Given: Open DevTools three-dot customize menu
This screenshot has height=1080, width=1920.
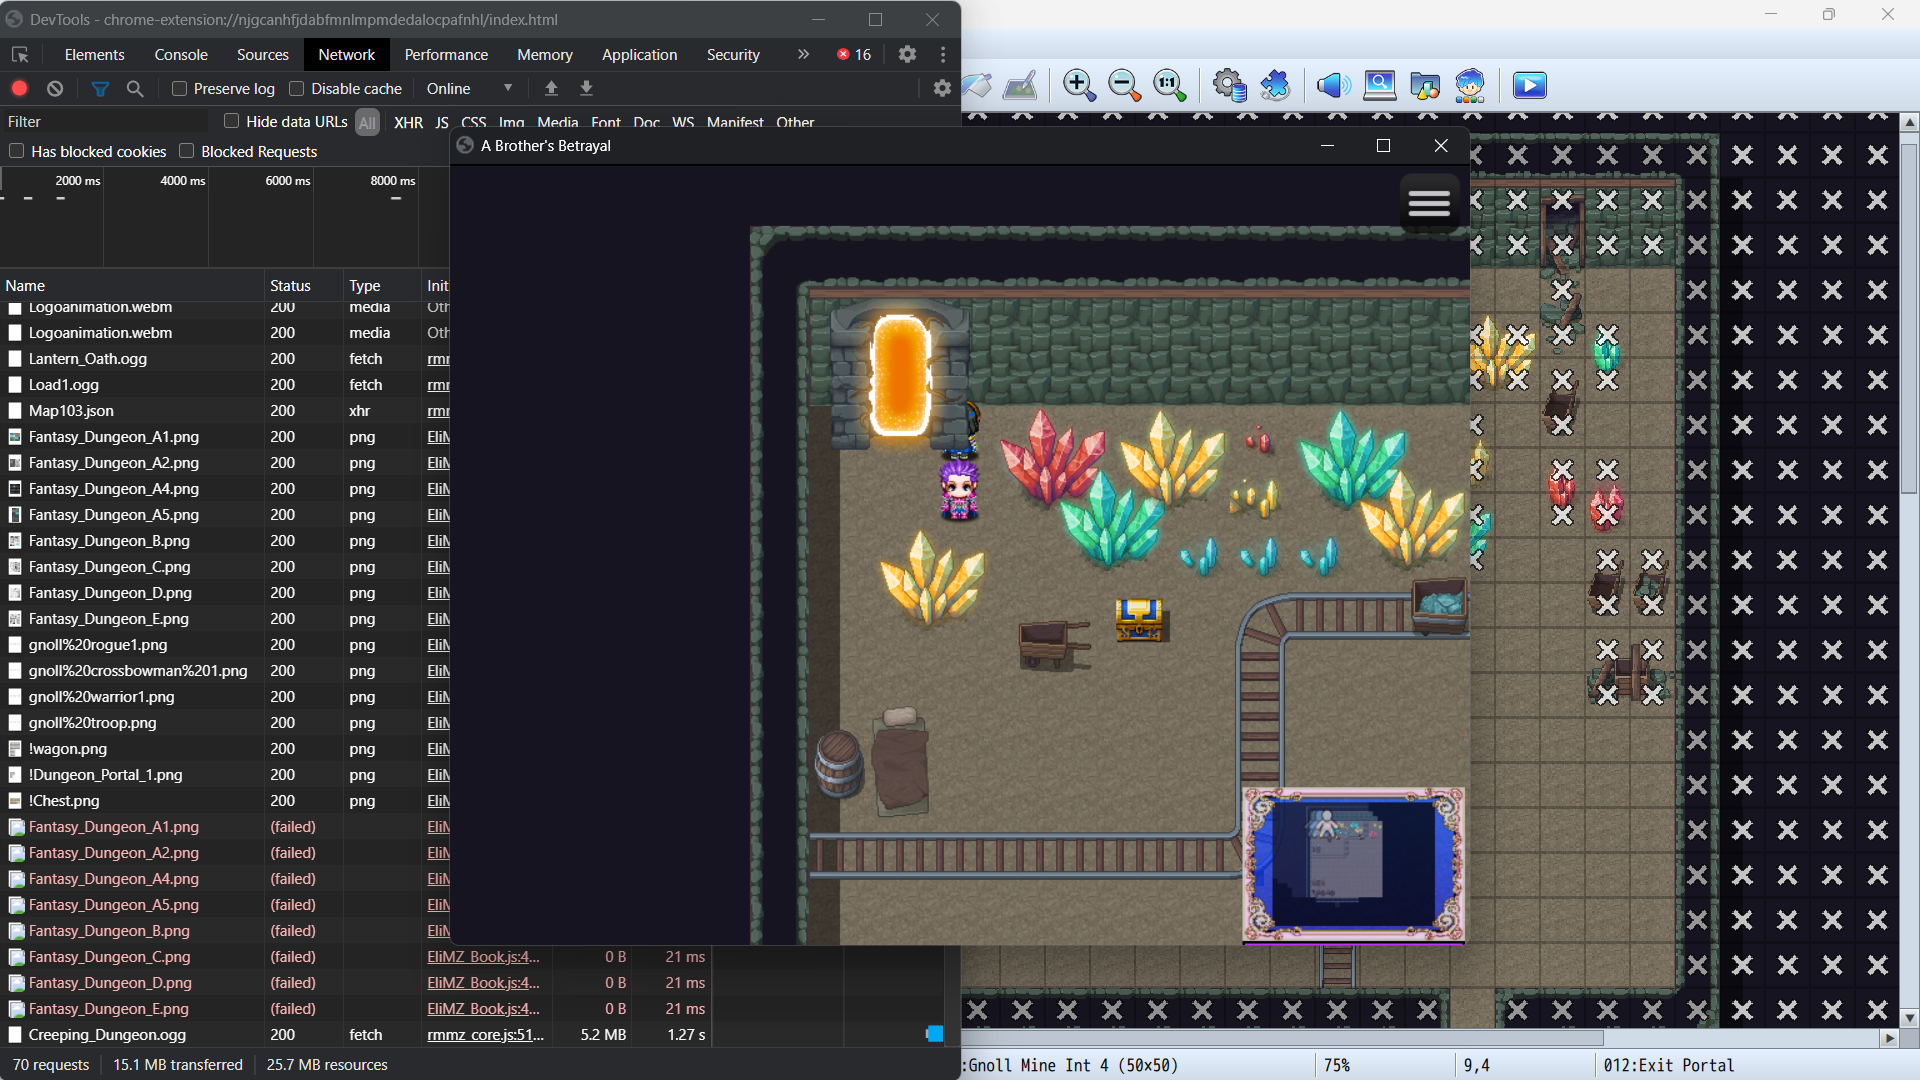Looking at the screenshot, I should click(943, 54).
